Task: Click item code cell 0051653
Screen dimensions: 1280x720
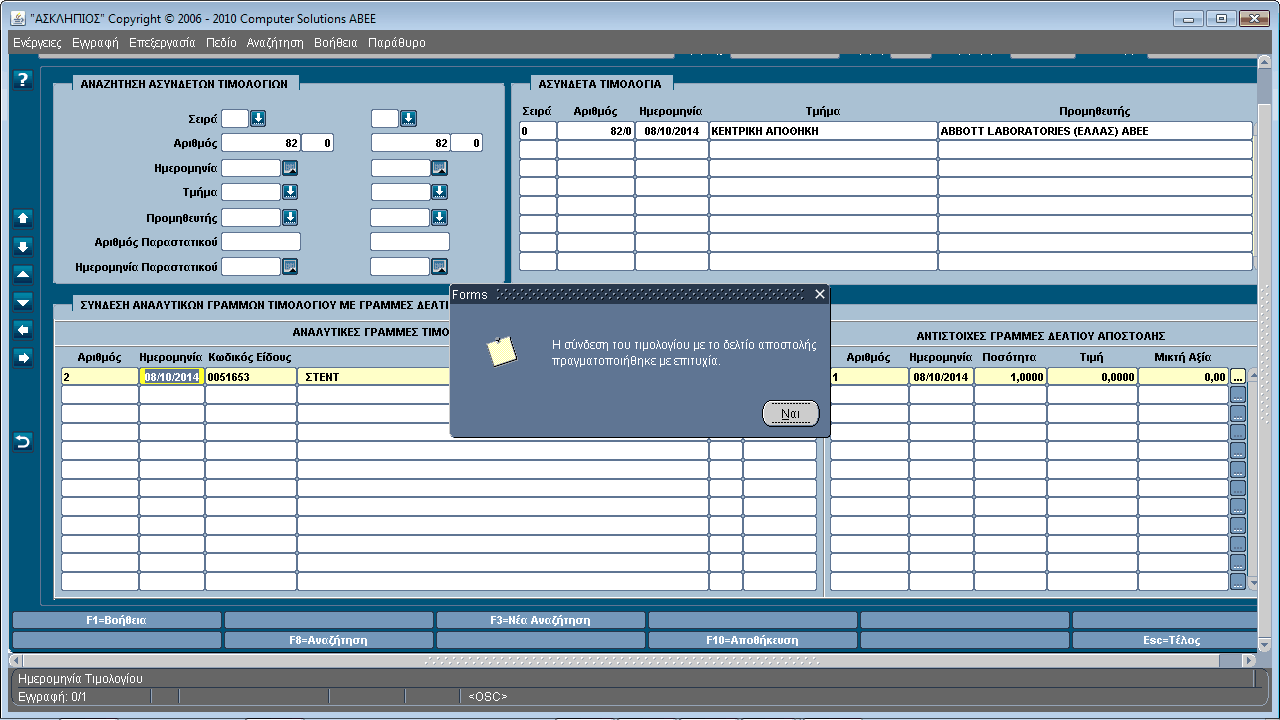Action: click(x=251, y=377)
